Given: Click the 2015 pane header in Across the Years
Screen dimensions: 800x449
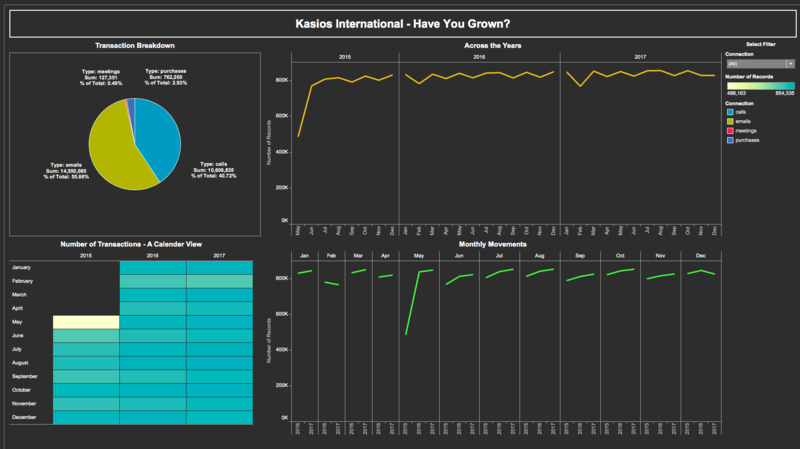Looking at the screenshot, I should pos(345,57).
